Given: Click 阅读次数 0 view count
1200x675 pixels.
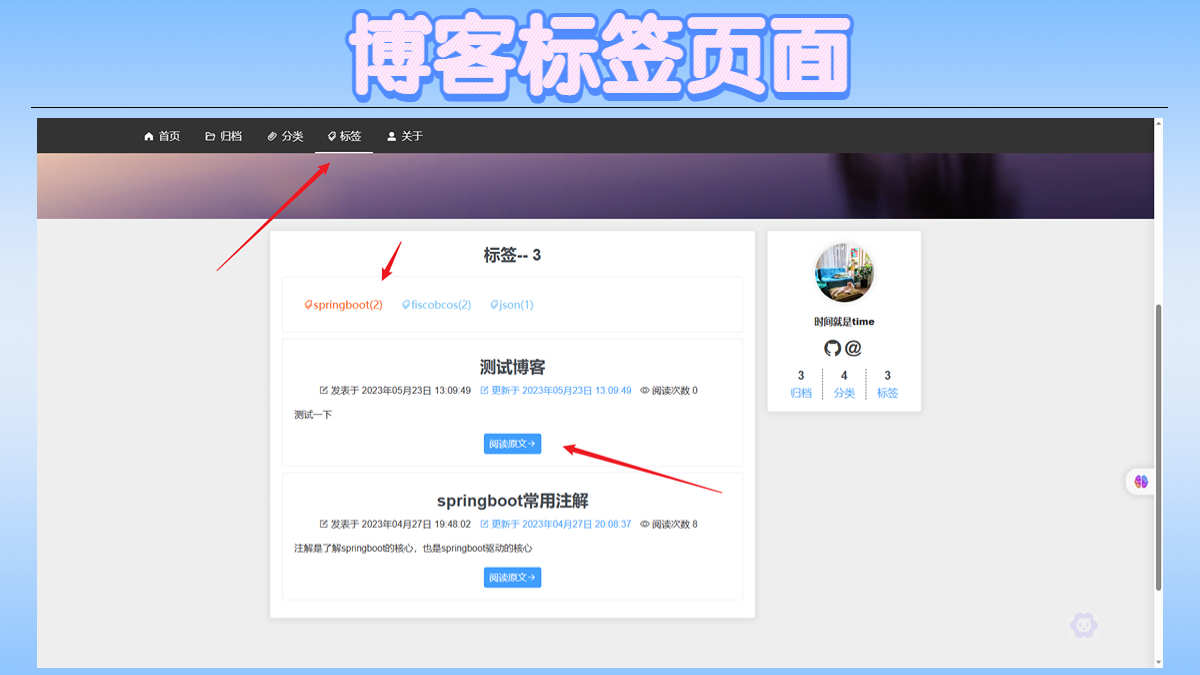Looking at the screenshot, I should click(669, 390).
